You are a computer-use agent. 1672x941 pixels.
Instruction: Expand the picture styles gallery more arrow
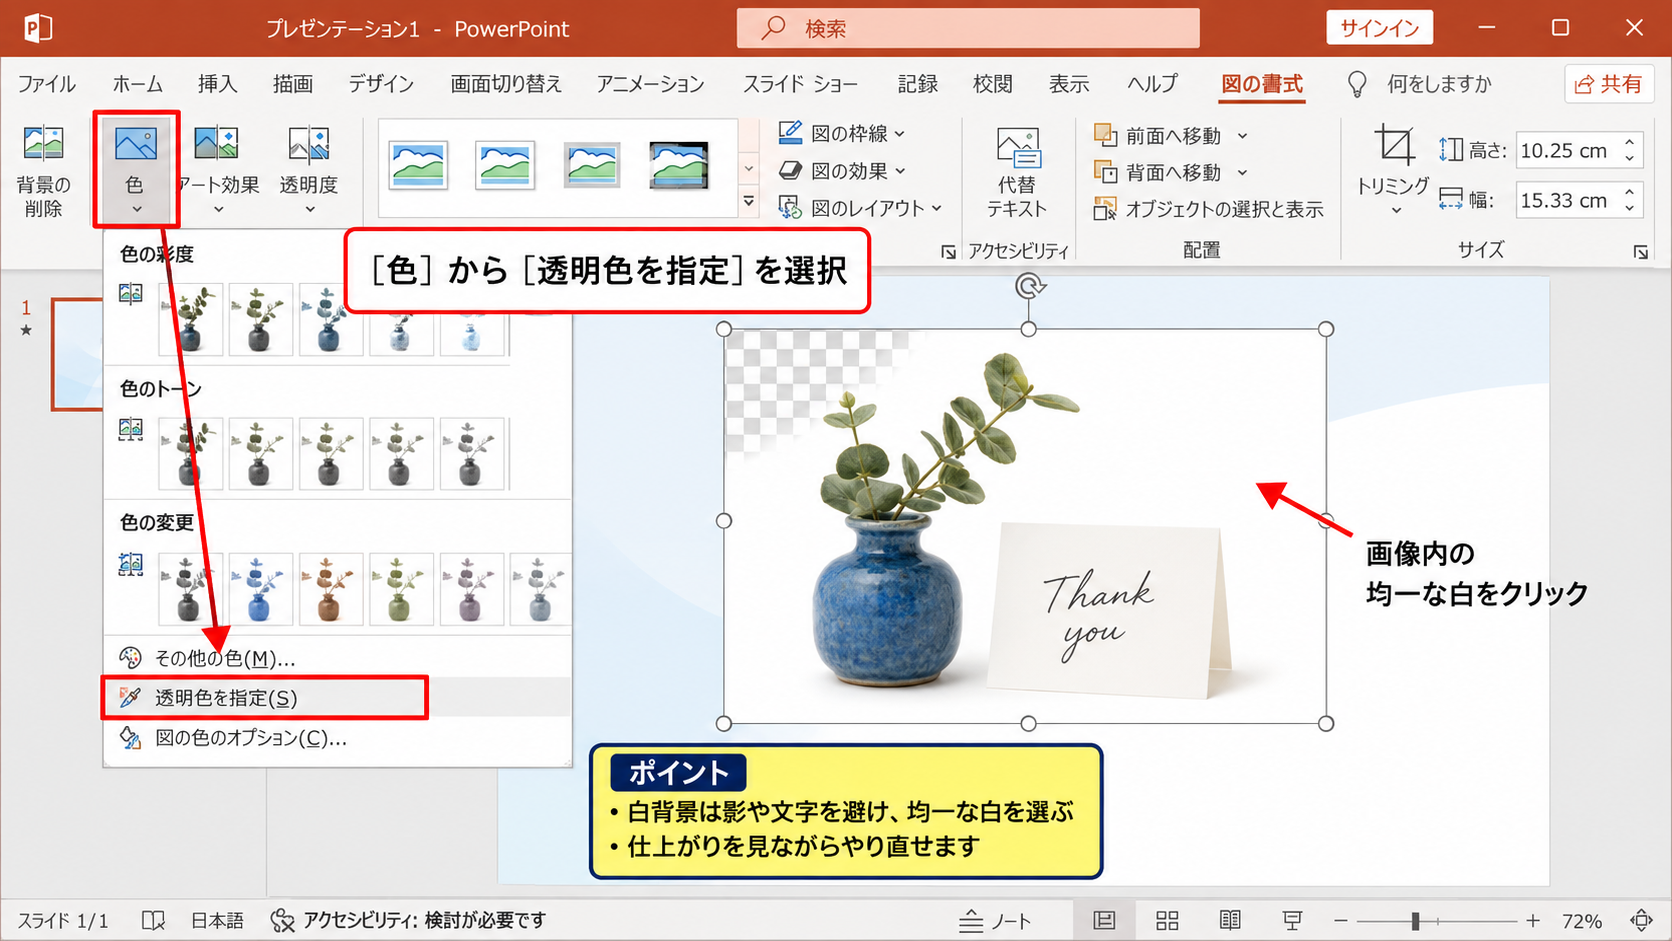click(749, 202)
